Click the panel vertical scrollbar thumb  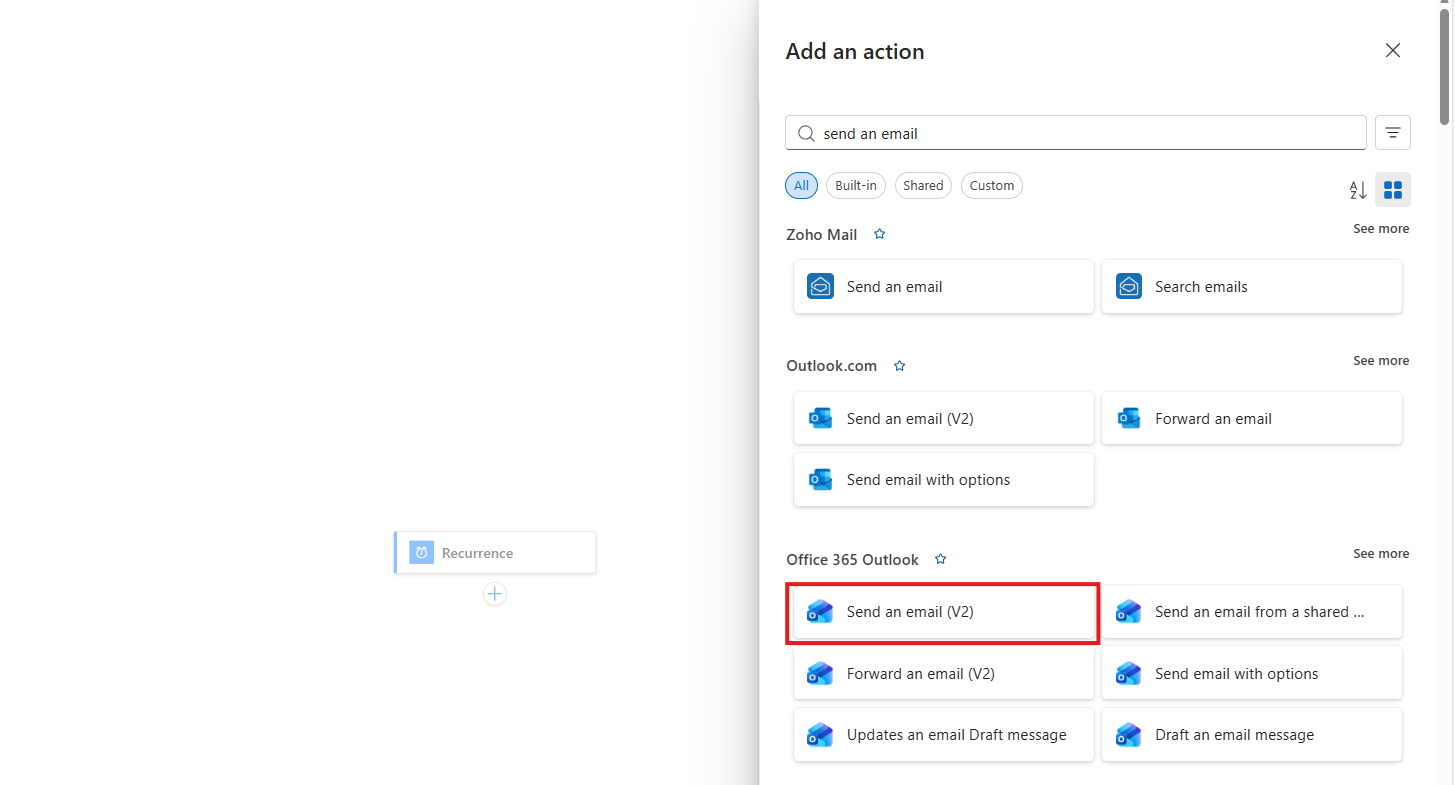(1446, 65)
